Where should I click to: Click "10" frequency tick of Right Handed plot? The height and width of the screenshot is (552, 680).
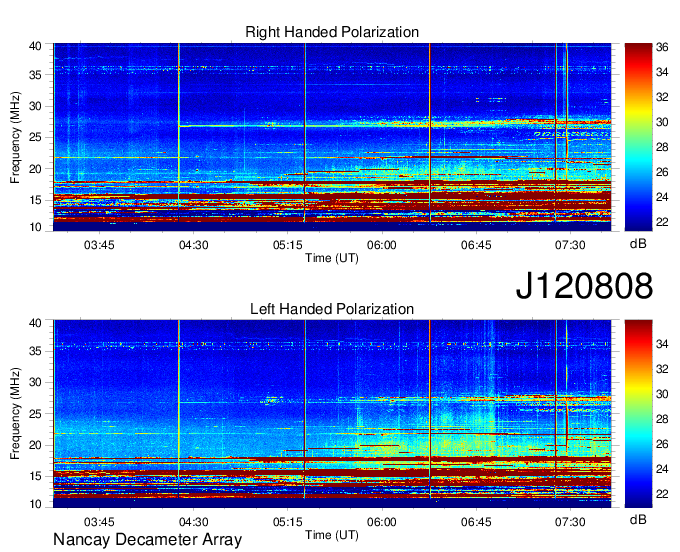point(35,227)
